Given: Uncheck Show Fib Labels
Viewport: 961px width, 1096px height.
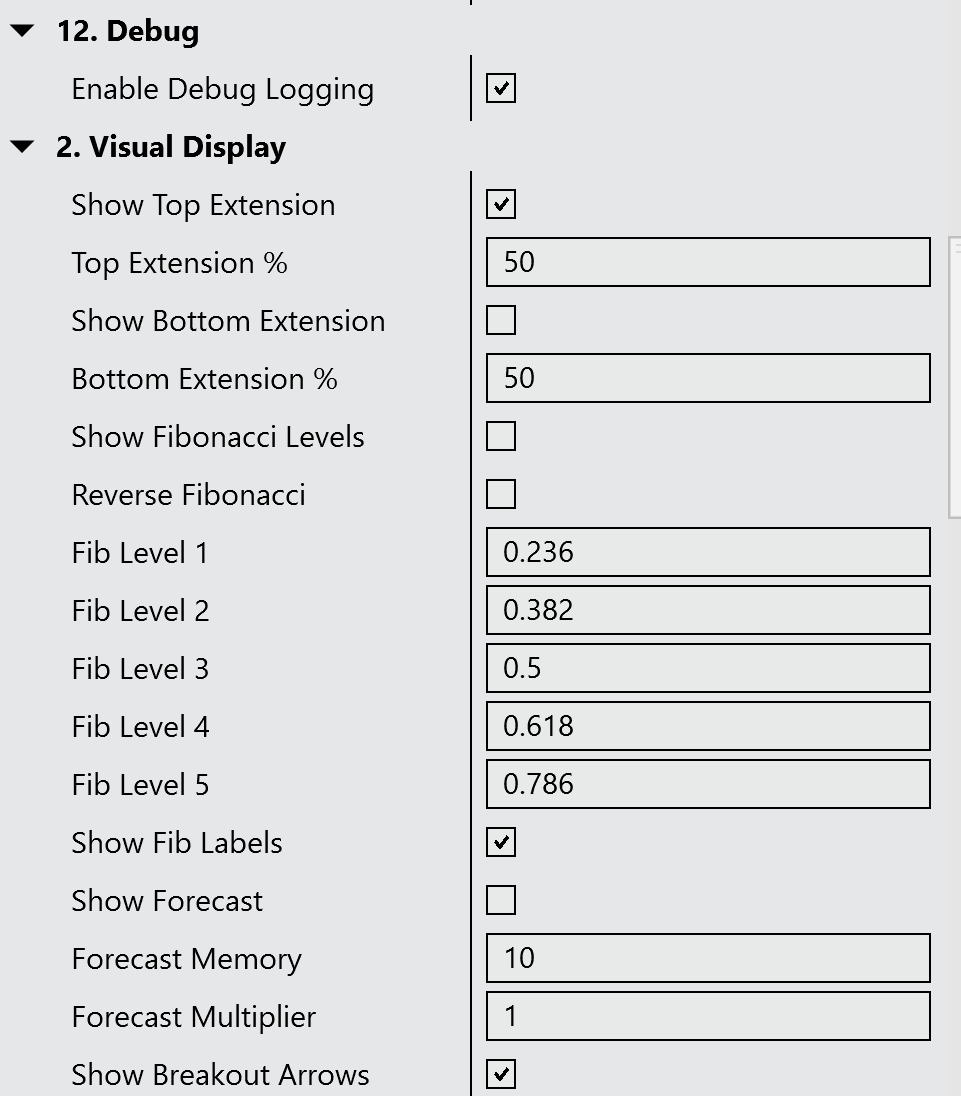Looking at the screenshot, I should [501, 843].
